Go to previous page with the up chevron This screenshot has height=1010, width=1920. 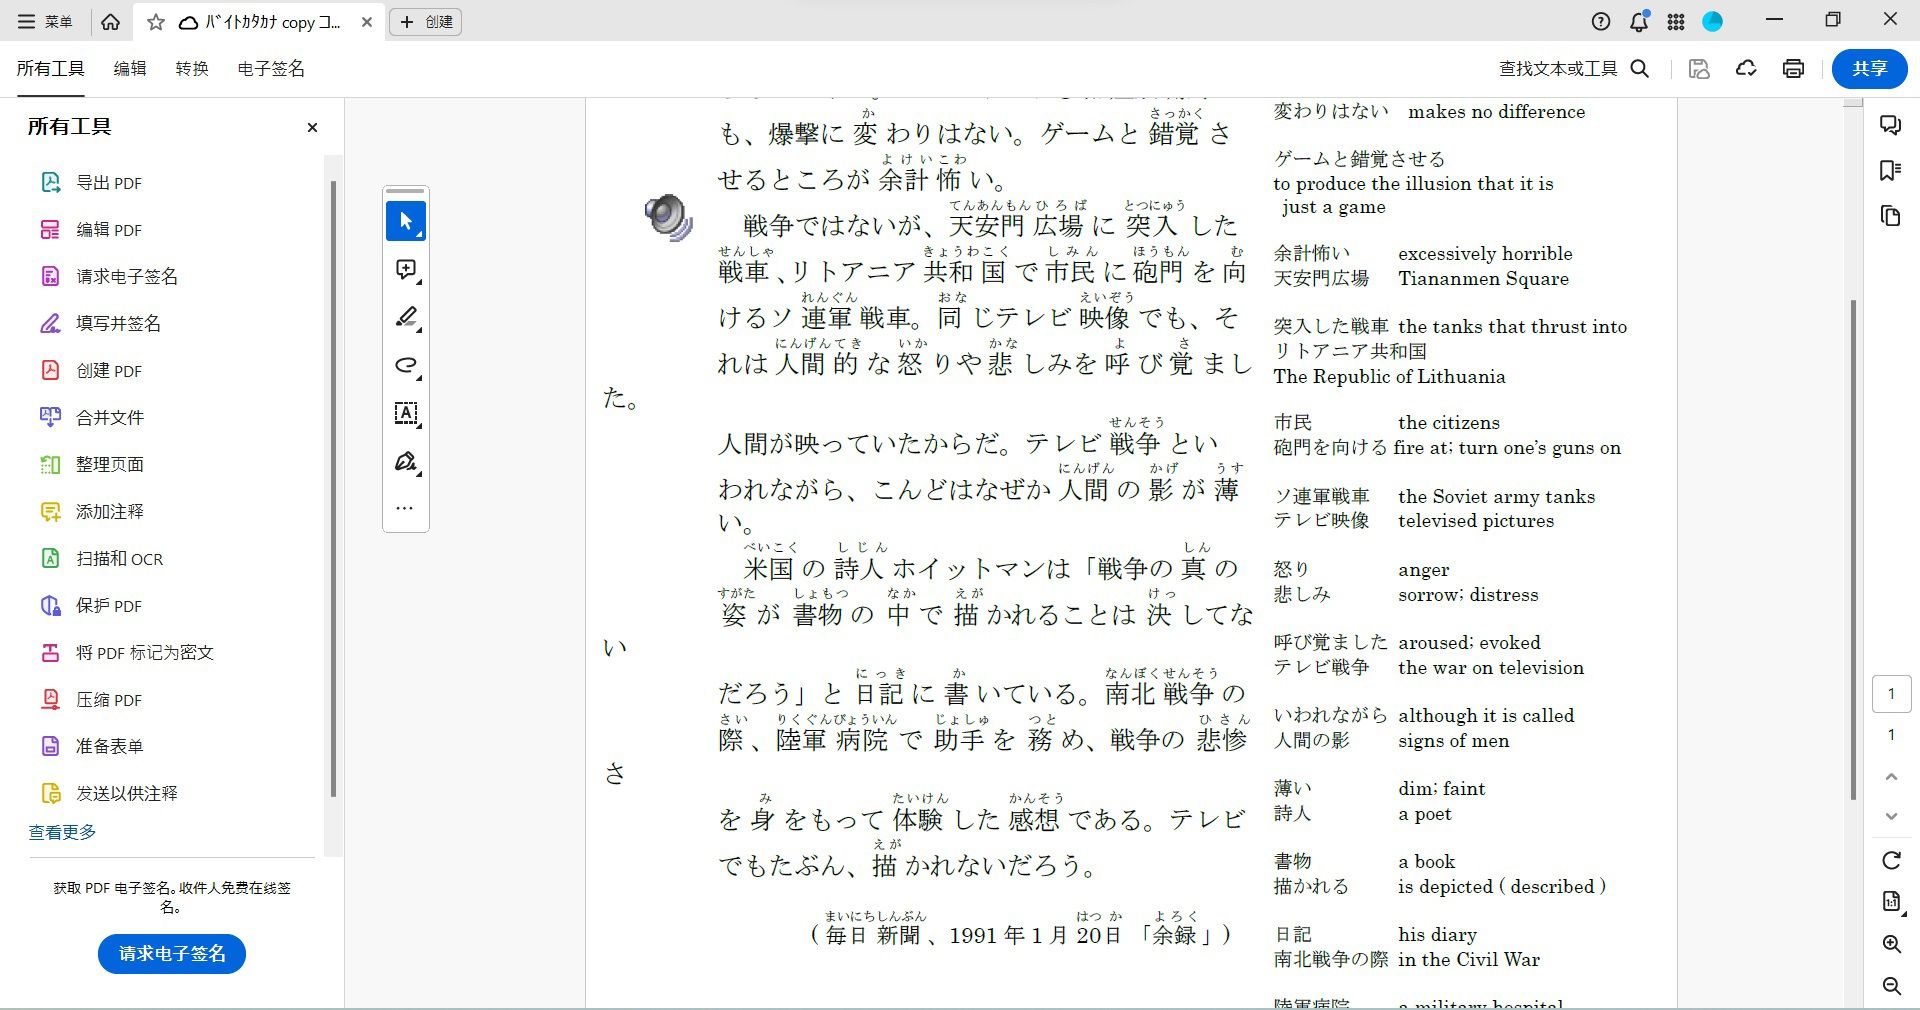point(1890,778)
